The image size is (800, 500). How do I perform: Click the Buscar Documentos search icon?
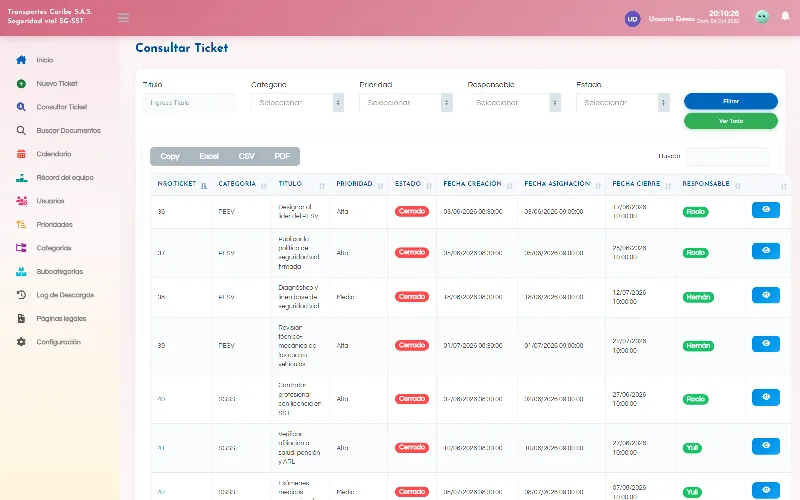pyautogui.click(x=21, y=130)
